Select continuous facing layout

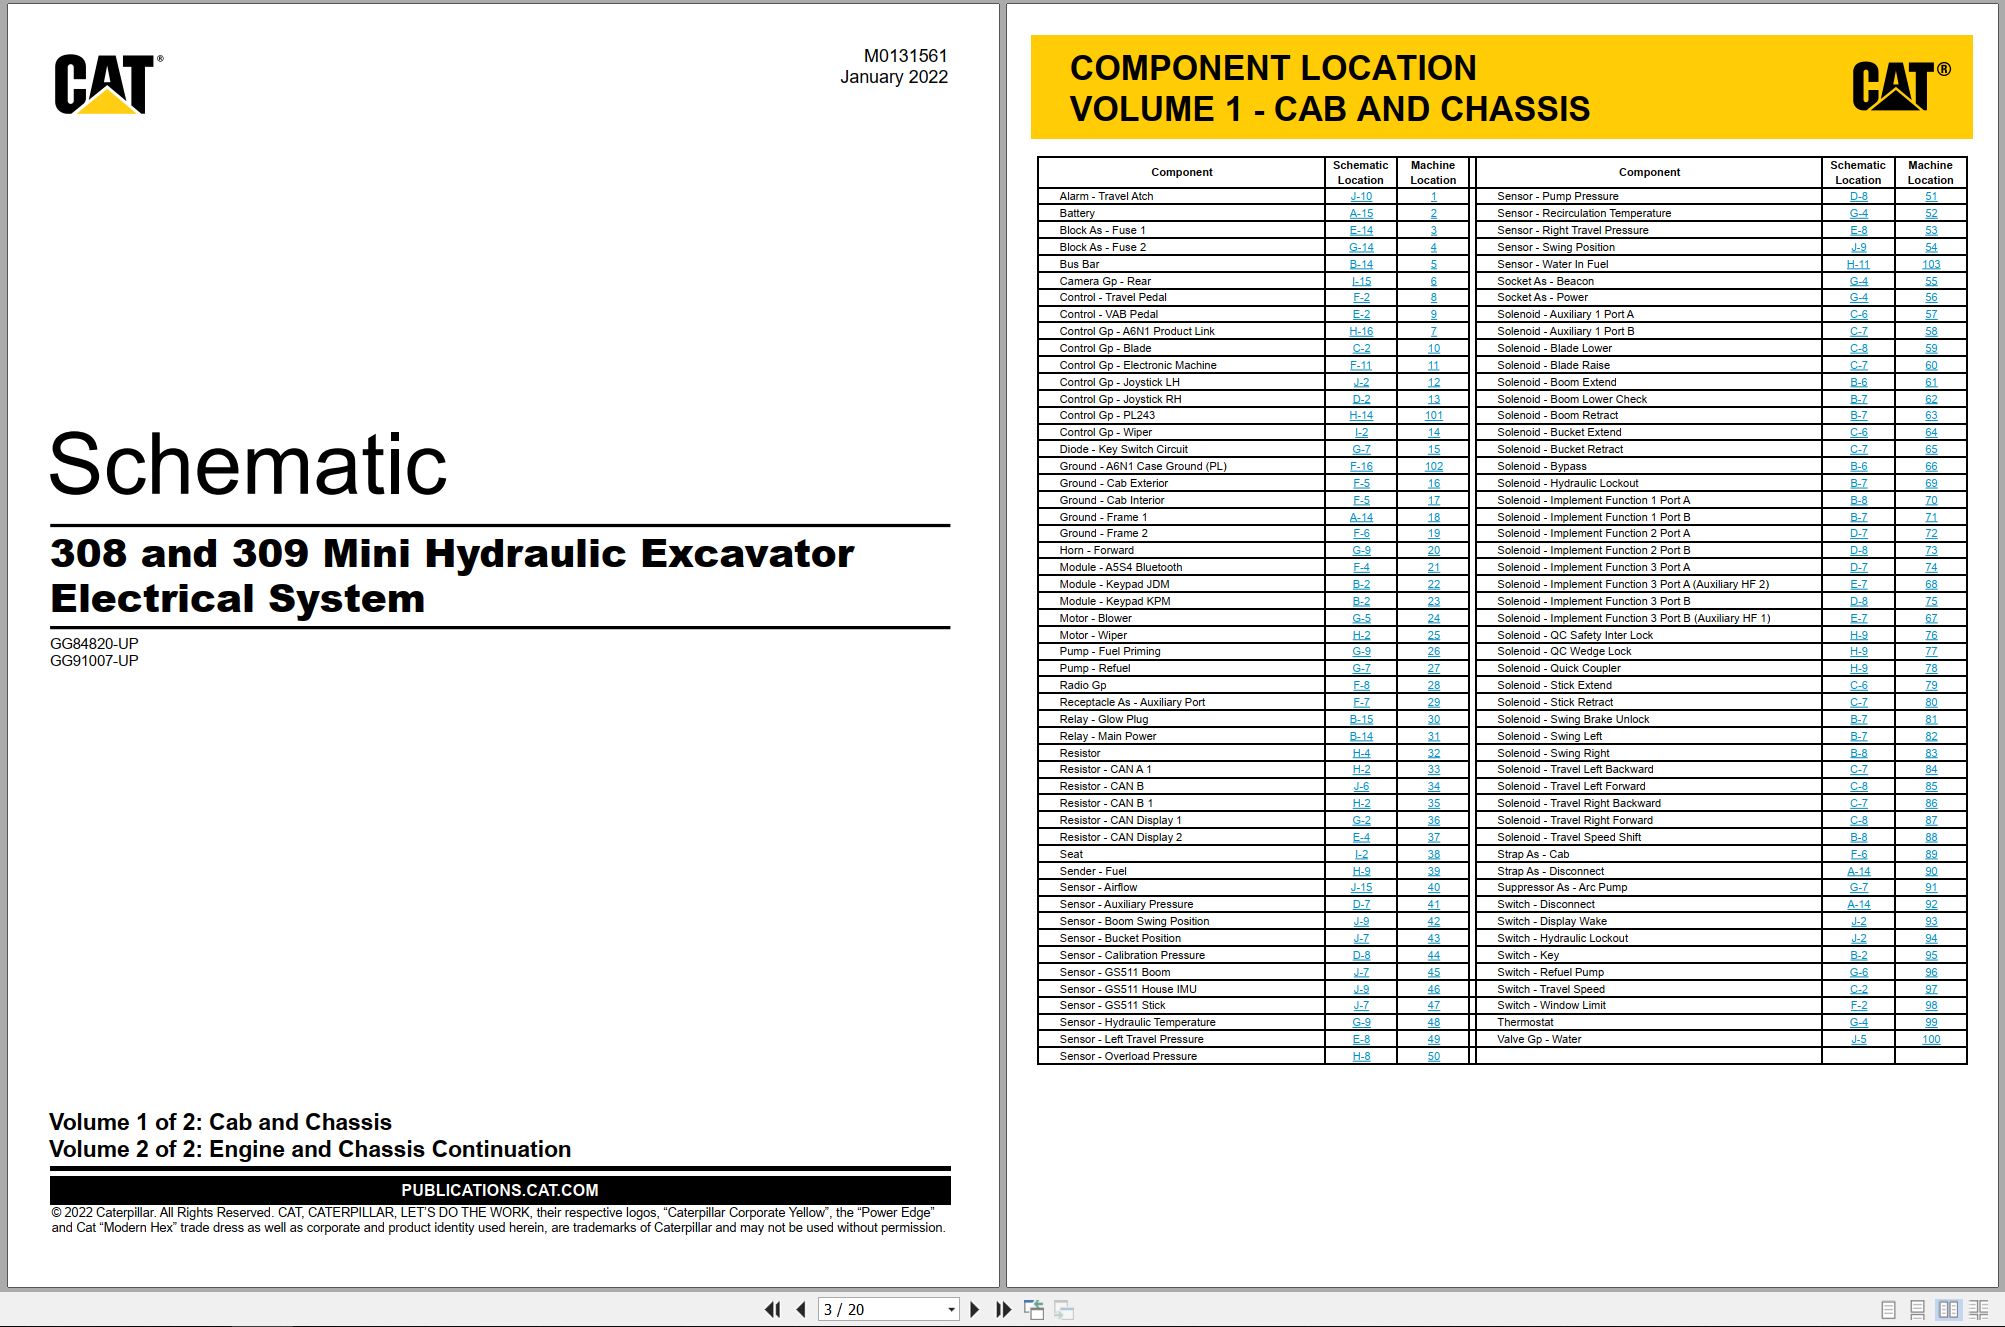(1979, 1309)
